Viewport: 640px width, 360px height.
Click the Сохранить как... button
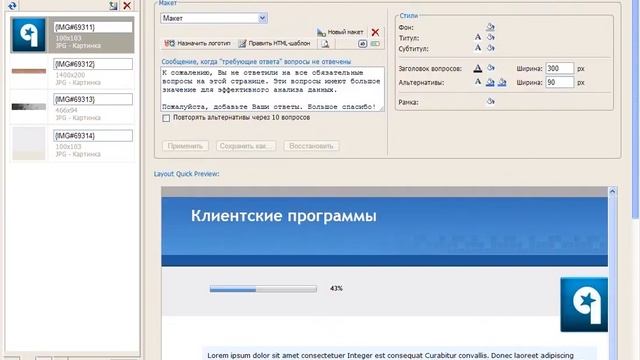[246, 146]
